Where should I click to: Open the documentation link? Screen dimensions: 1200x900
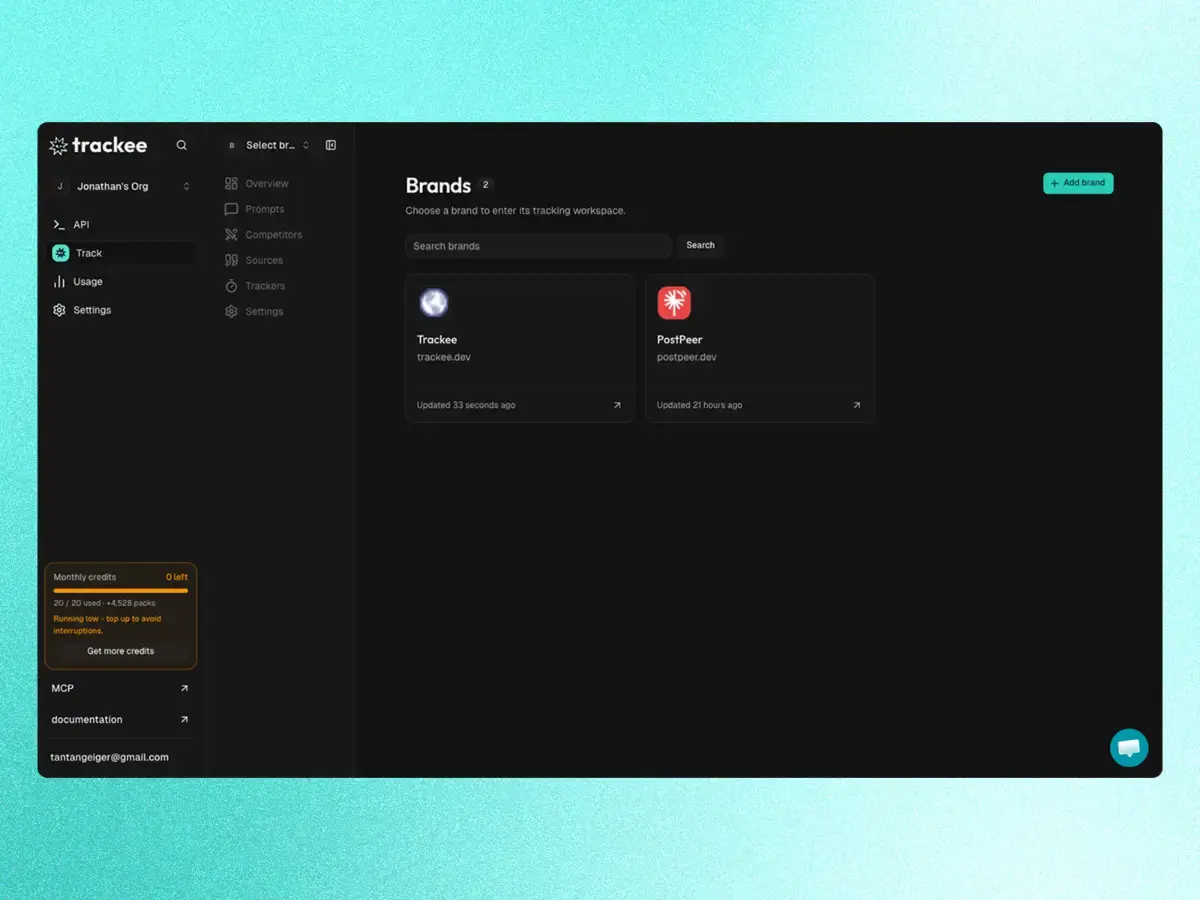pos(121,719)
